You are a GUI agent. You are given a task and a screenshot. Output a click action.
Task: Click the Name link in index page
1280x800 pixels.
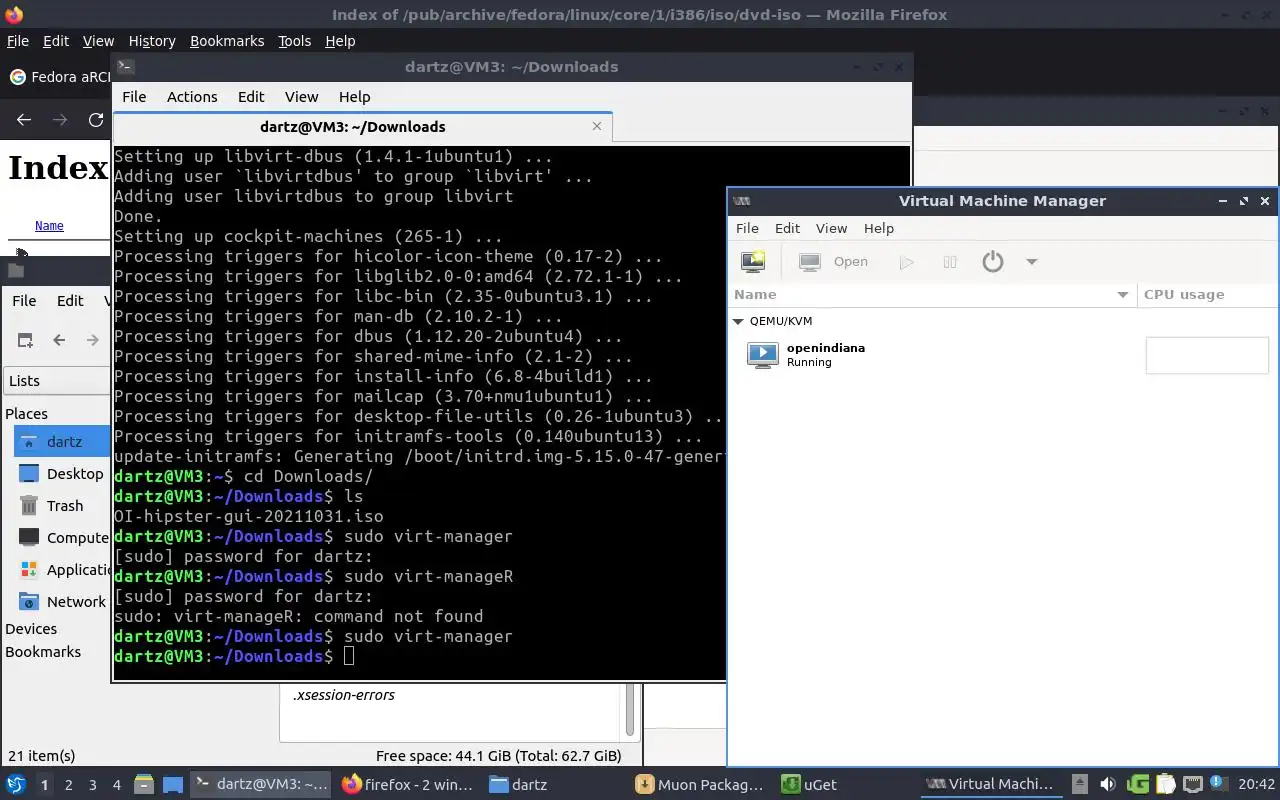point(49,226)
